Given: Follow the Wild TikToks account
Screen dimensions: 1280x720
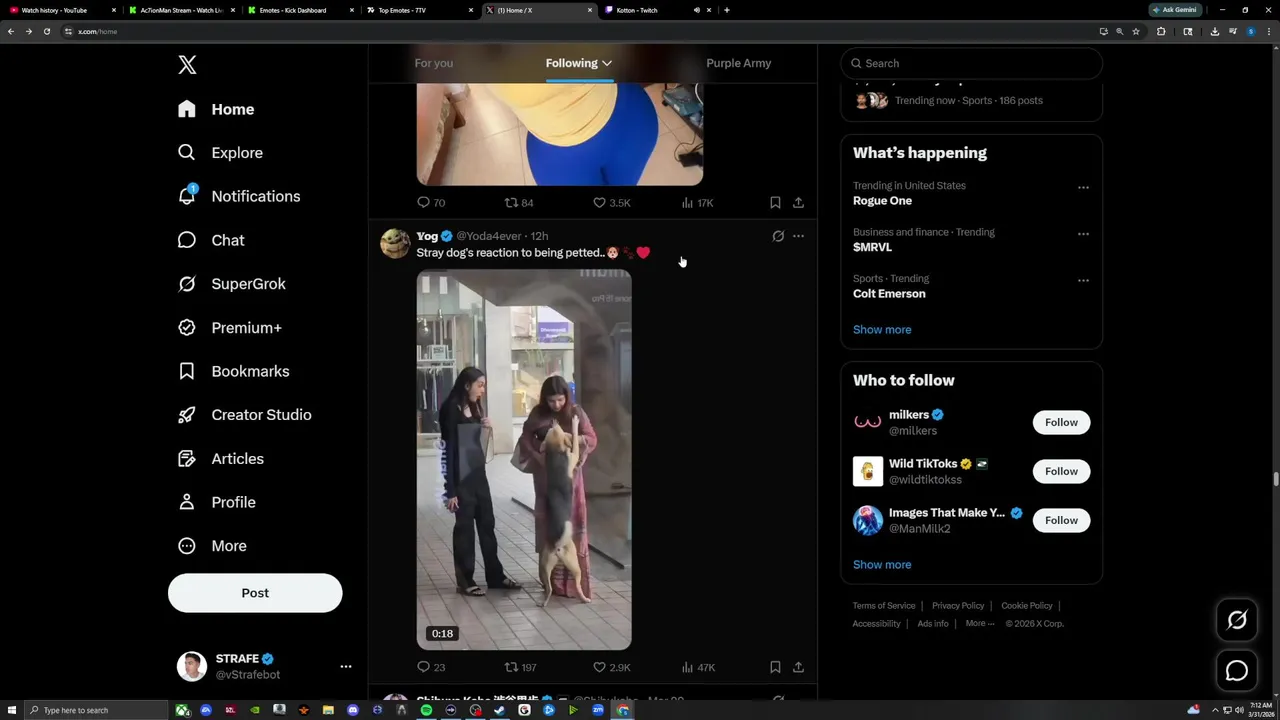Looking at the screenshot, I should [x=1061, y=471].
